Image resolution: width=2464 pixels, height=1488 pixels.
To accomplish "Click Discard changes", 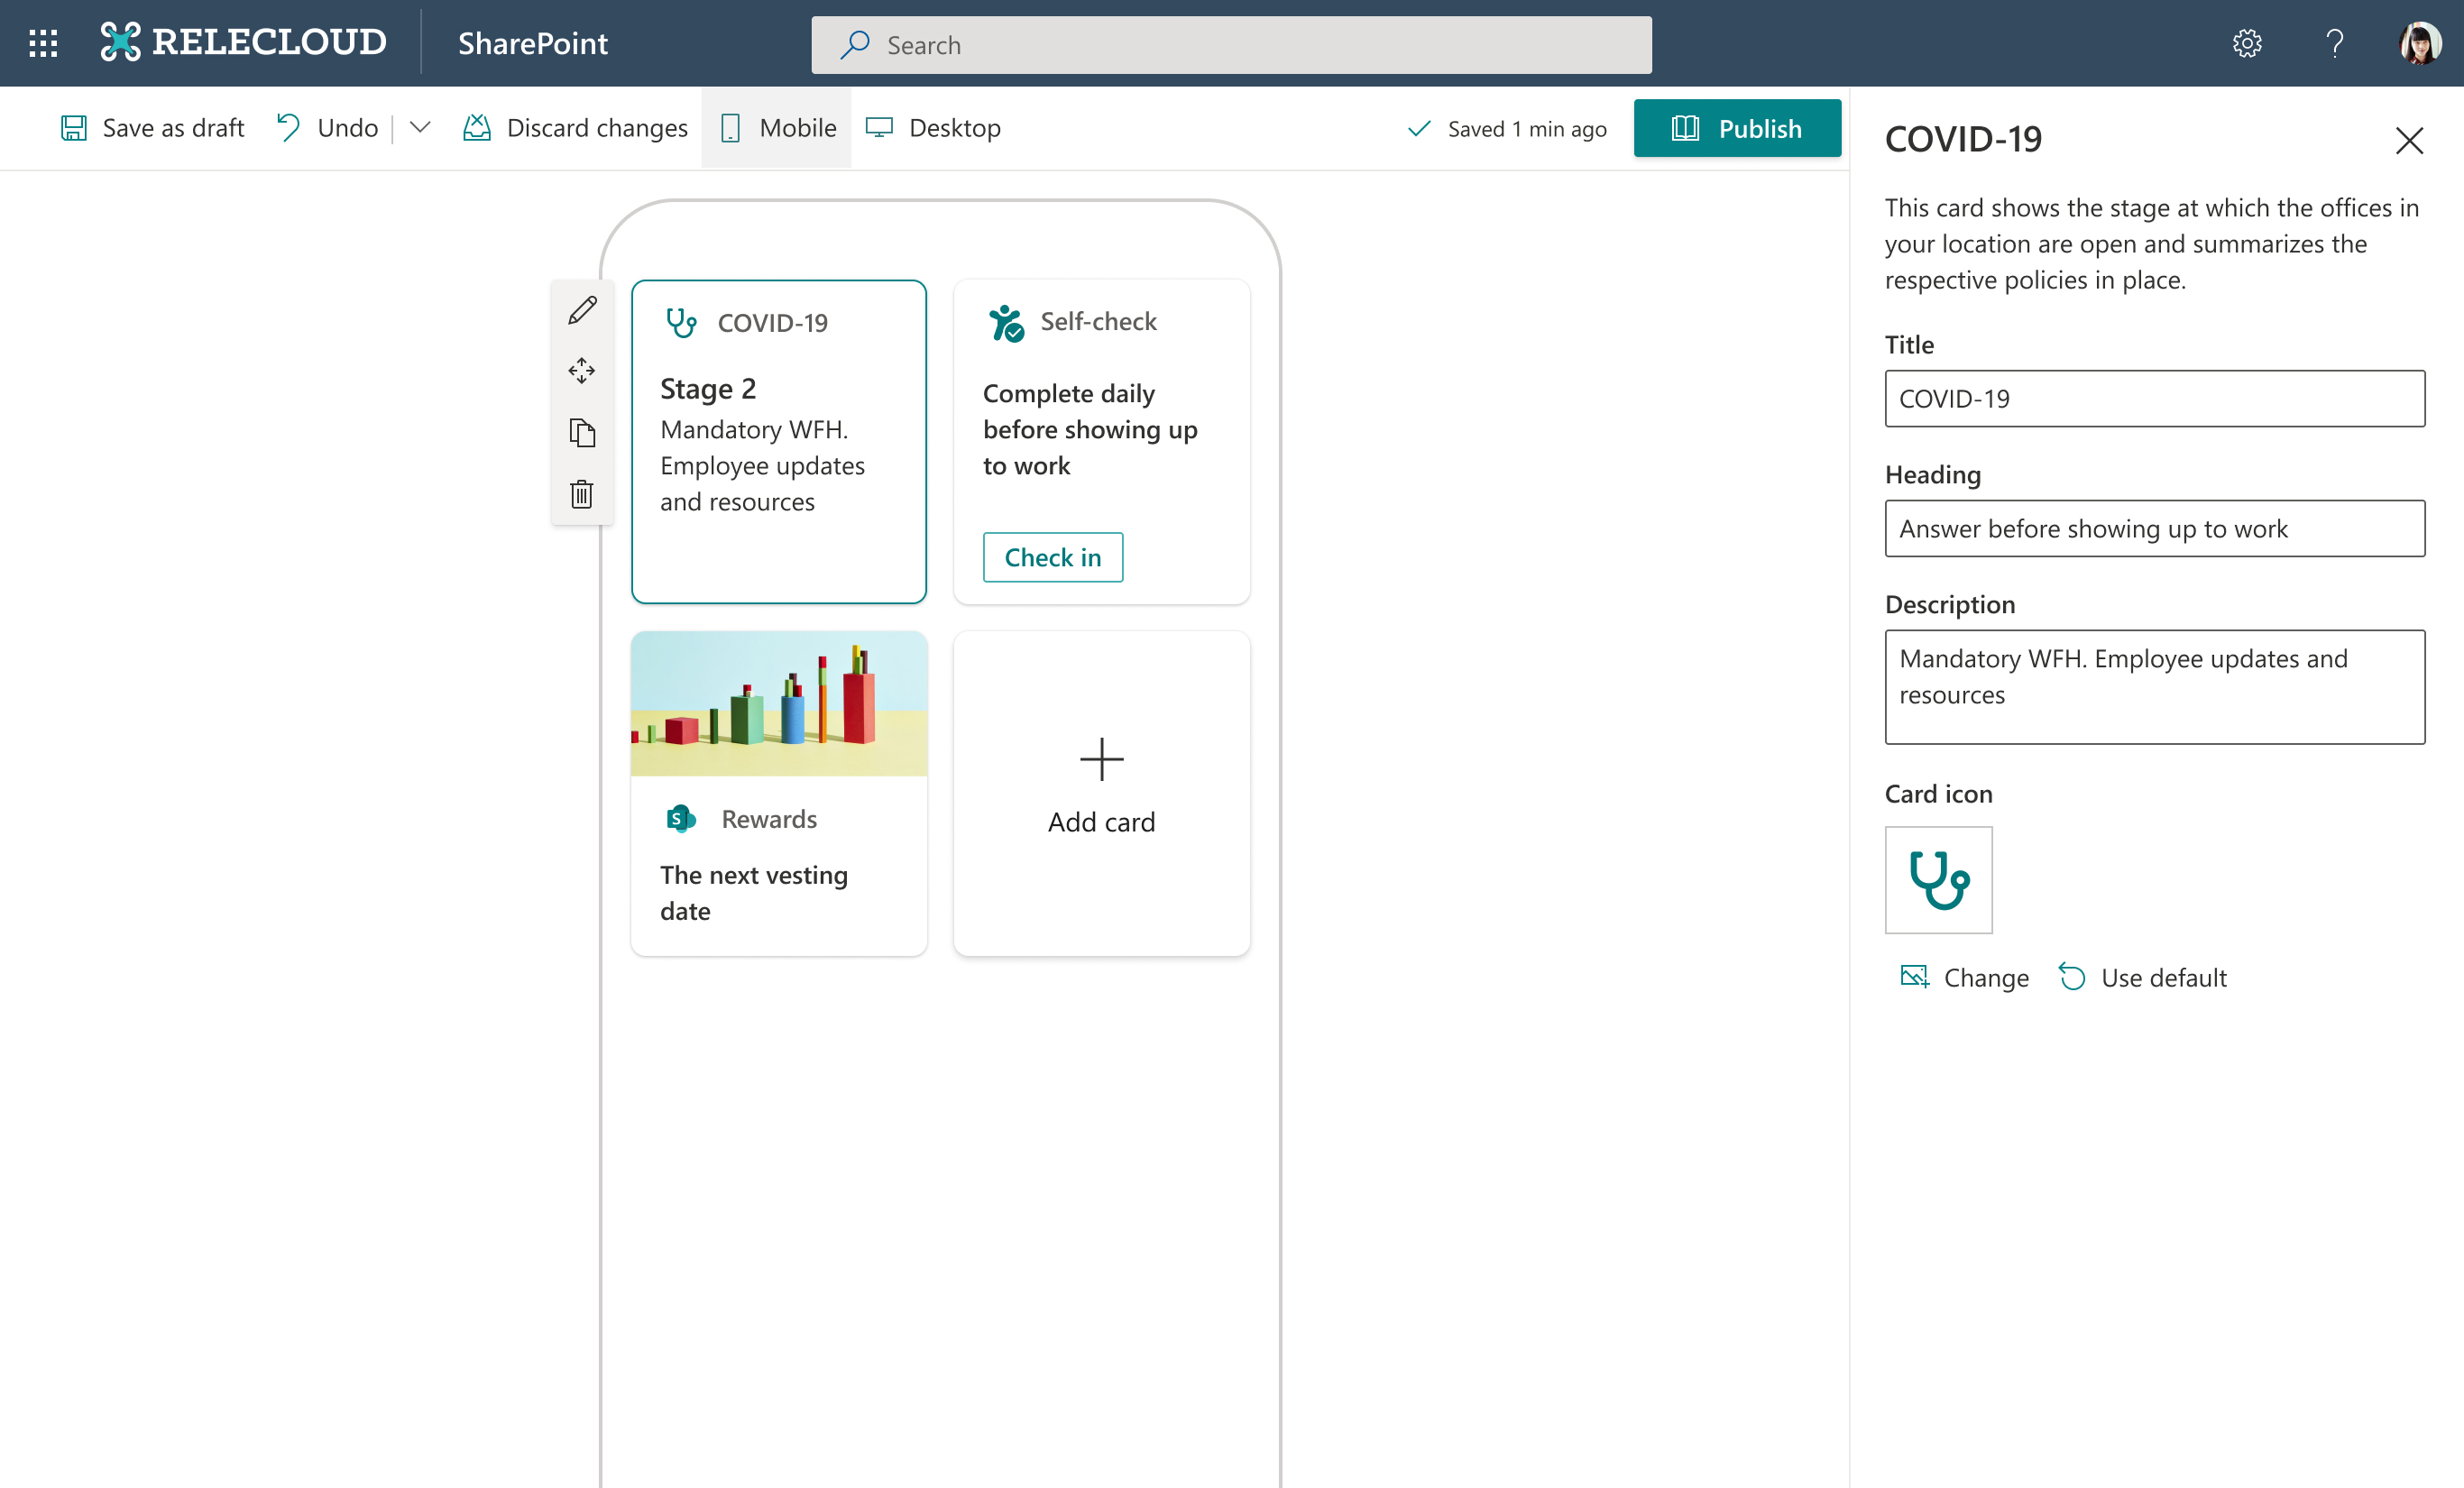I will coord(576,128).
